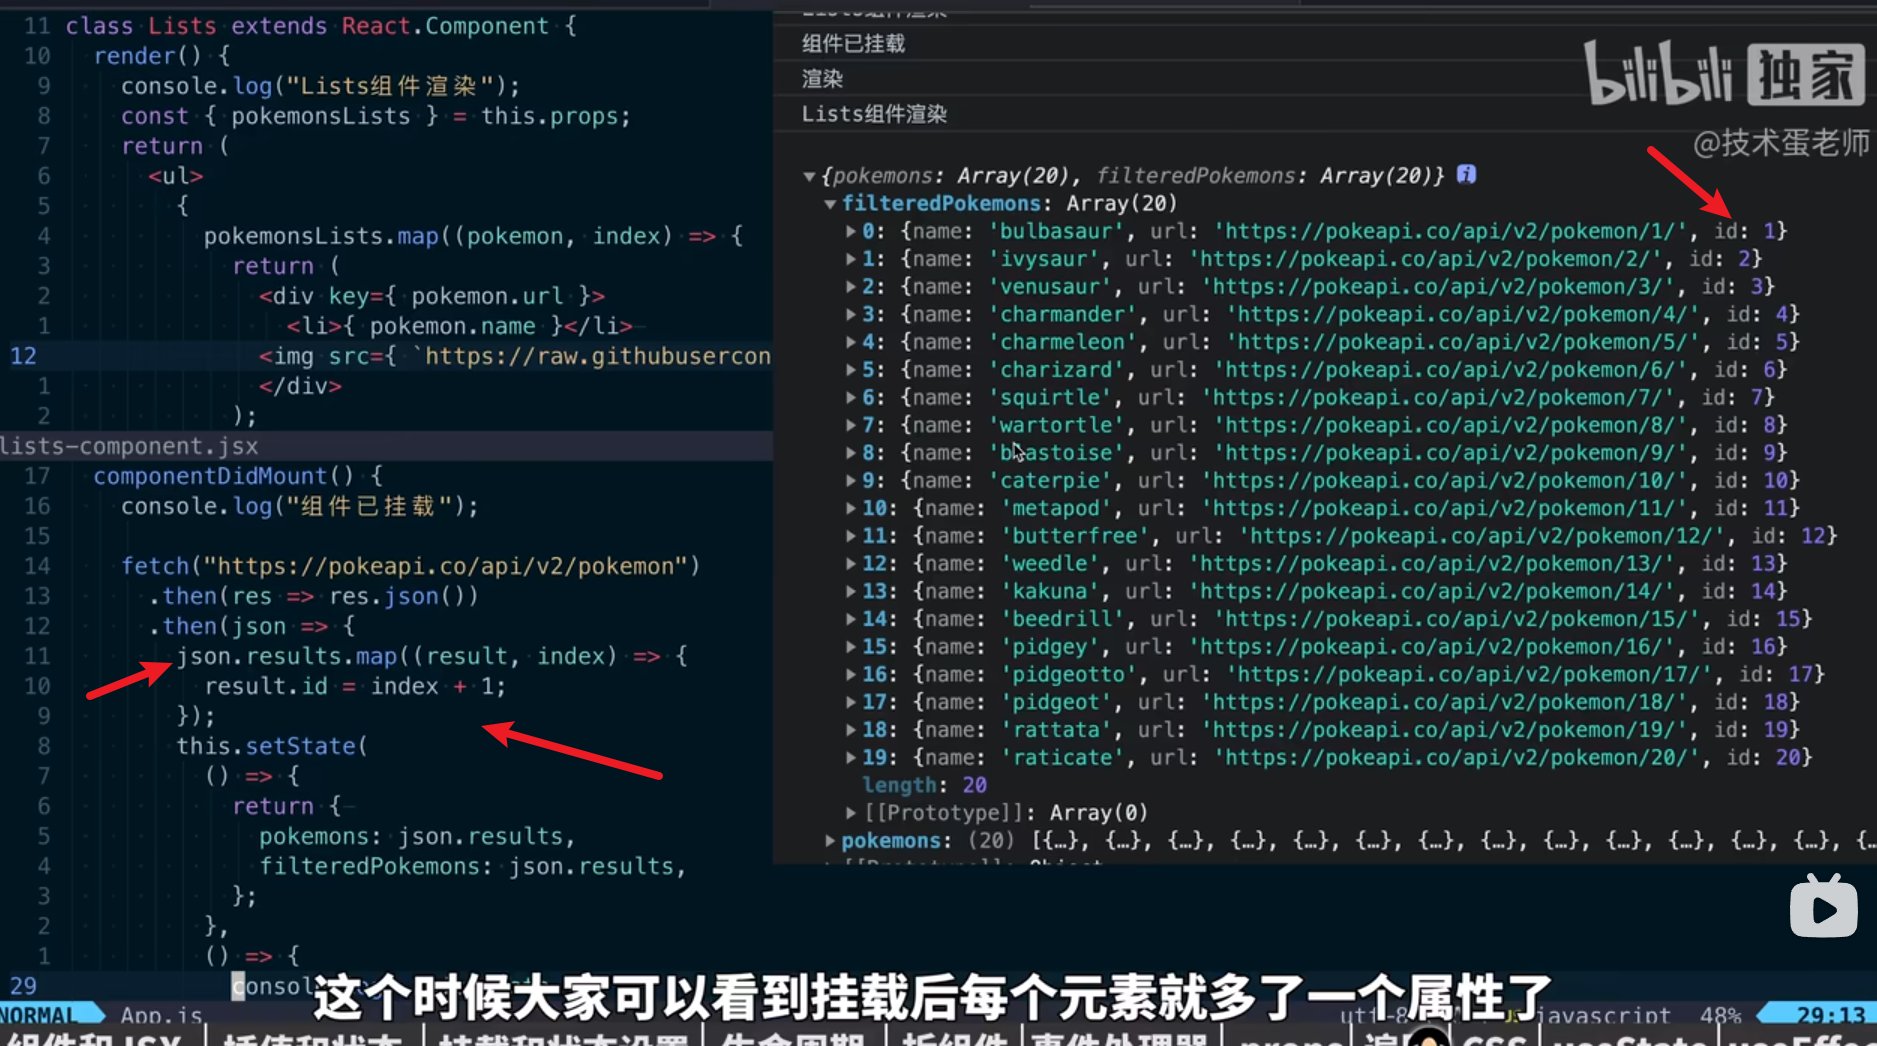Expand the pokemons (20) array row
The height and width of the screenshot is (1046, 1877).
click(x=830, y=841)
